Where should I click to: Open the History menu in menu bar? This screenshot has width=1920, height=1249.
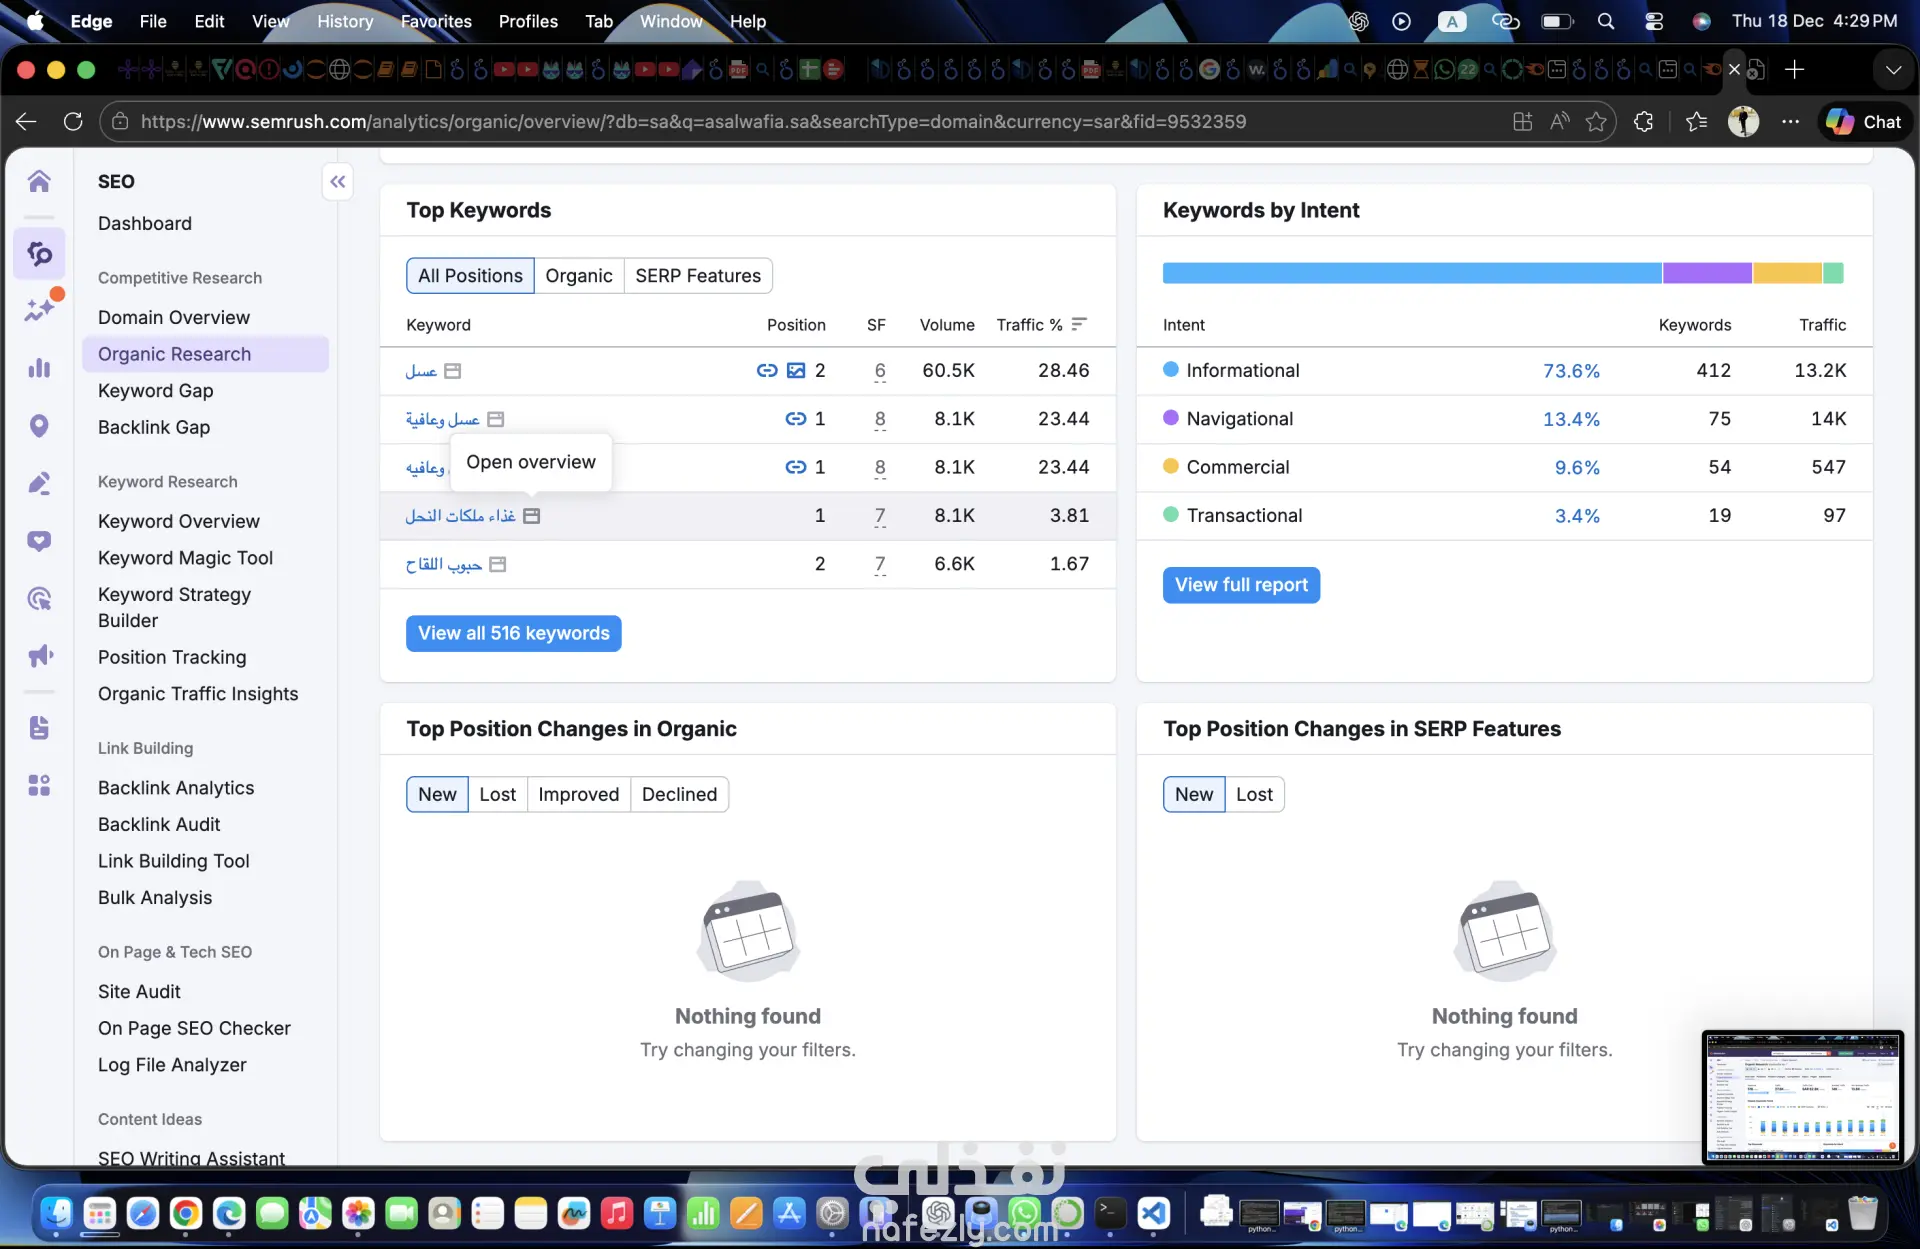click(344, 21)
